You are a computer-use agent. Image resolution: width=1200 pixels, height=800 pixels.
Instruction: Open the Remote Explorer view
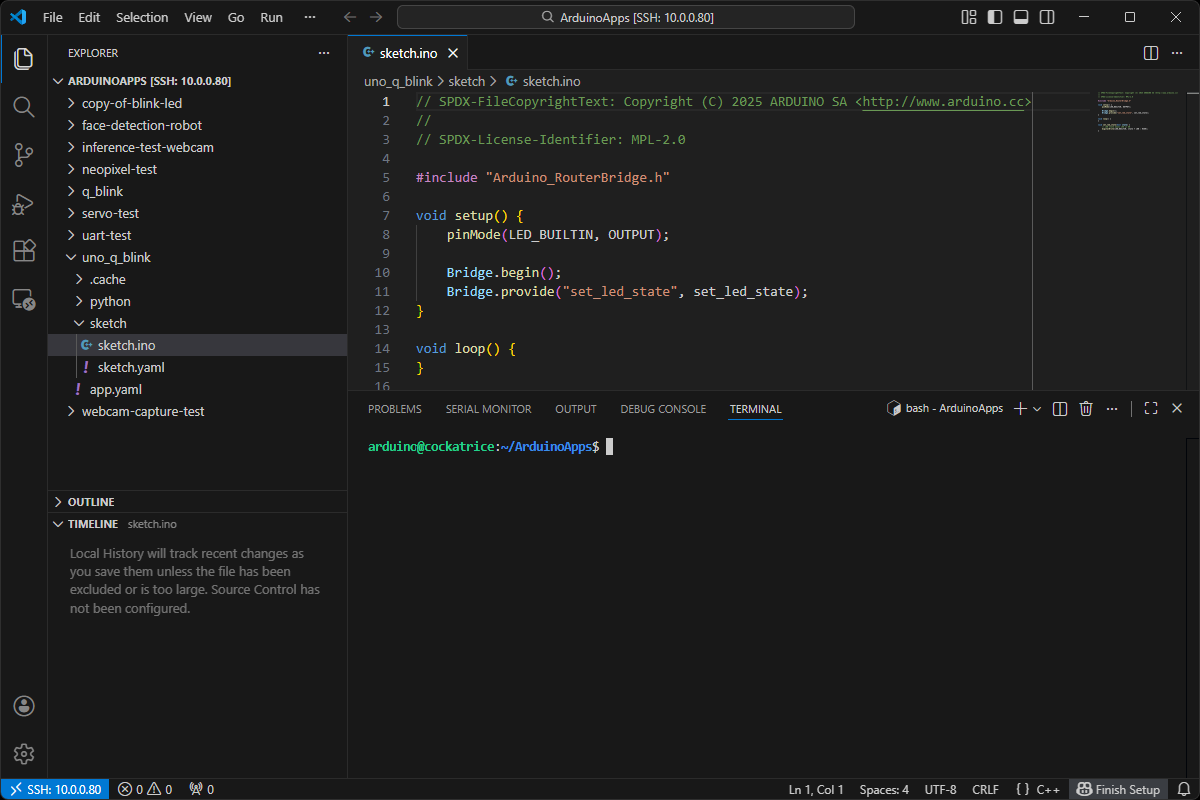(24, 299)
